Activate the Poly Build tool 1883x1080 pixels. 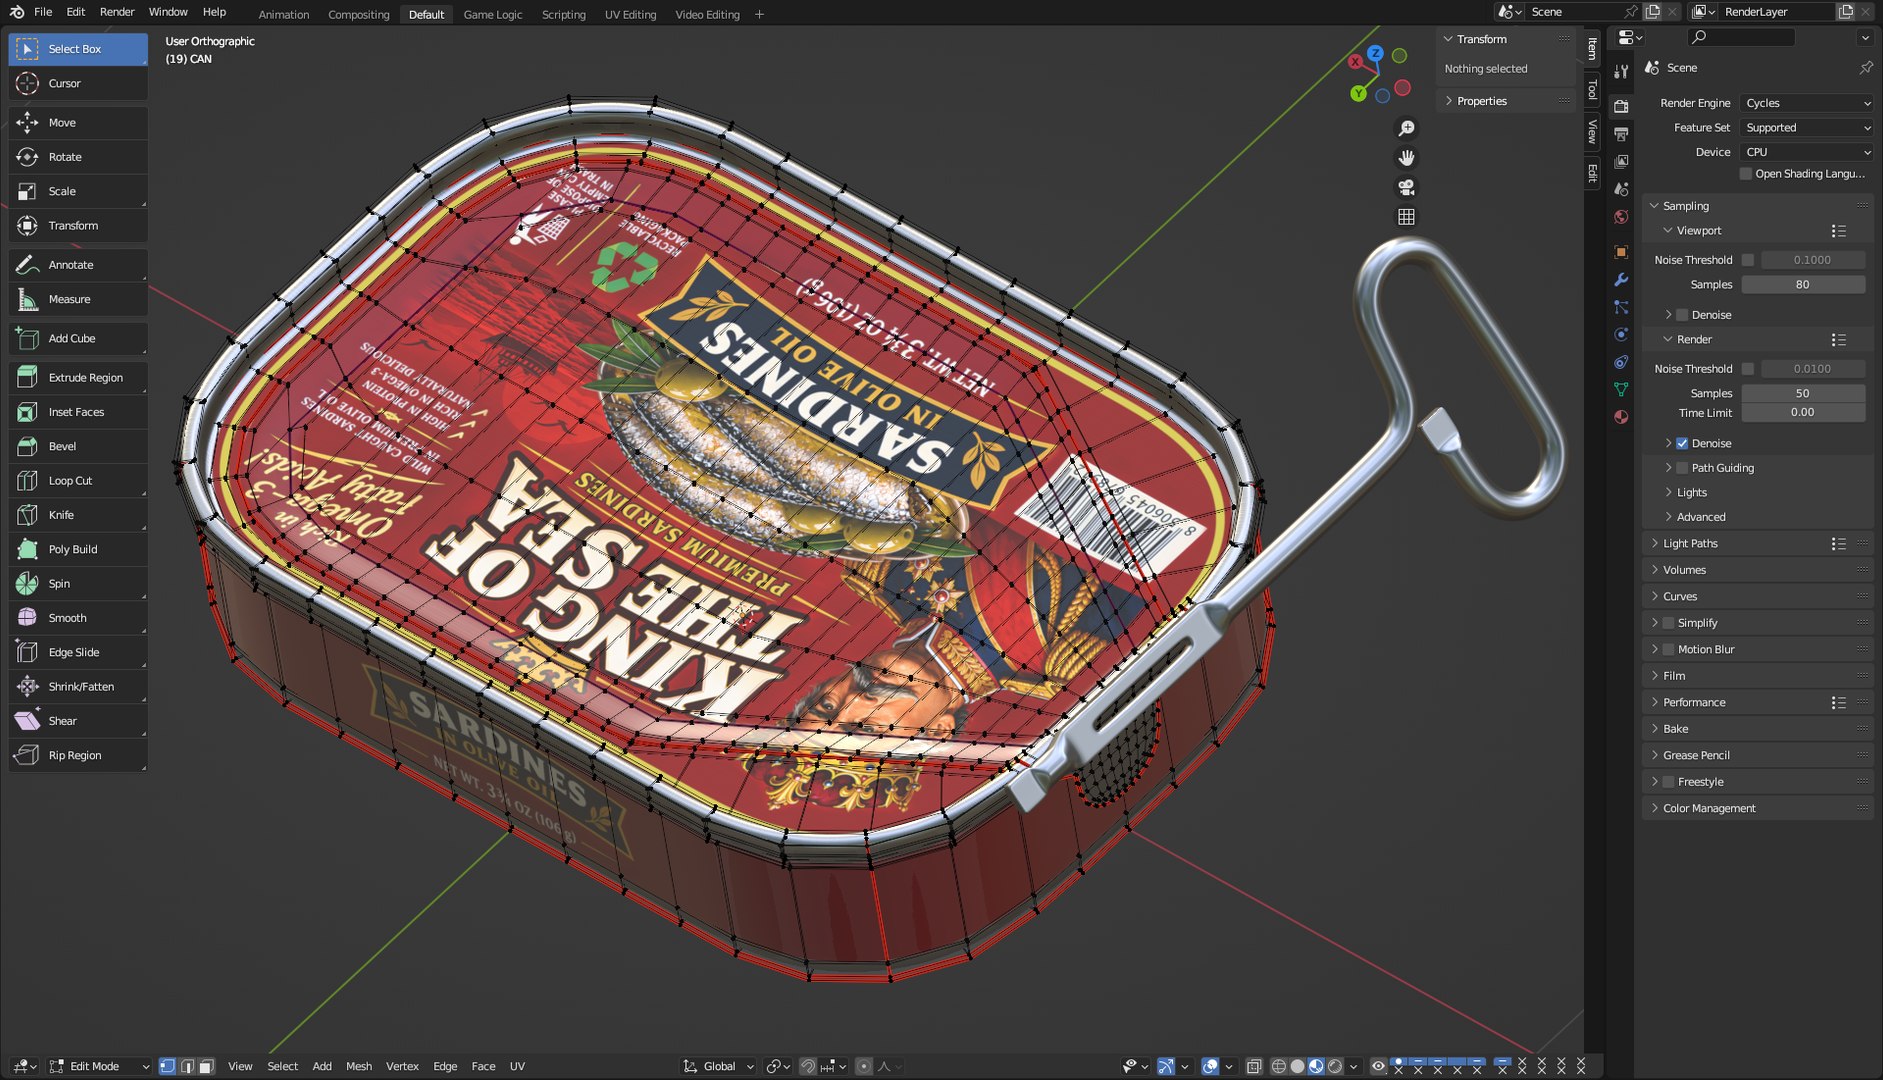pyautogui.click(x=78, y=549)
